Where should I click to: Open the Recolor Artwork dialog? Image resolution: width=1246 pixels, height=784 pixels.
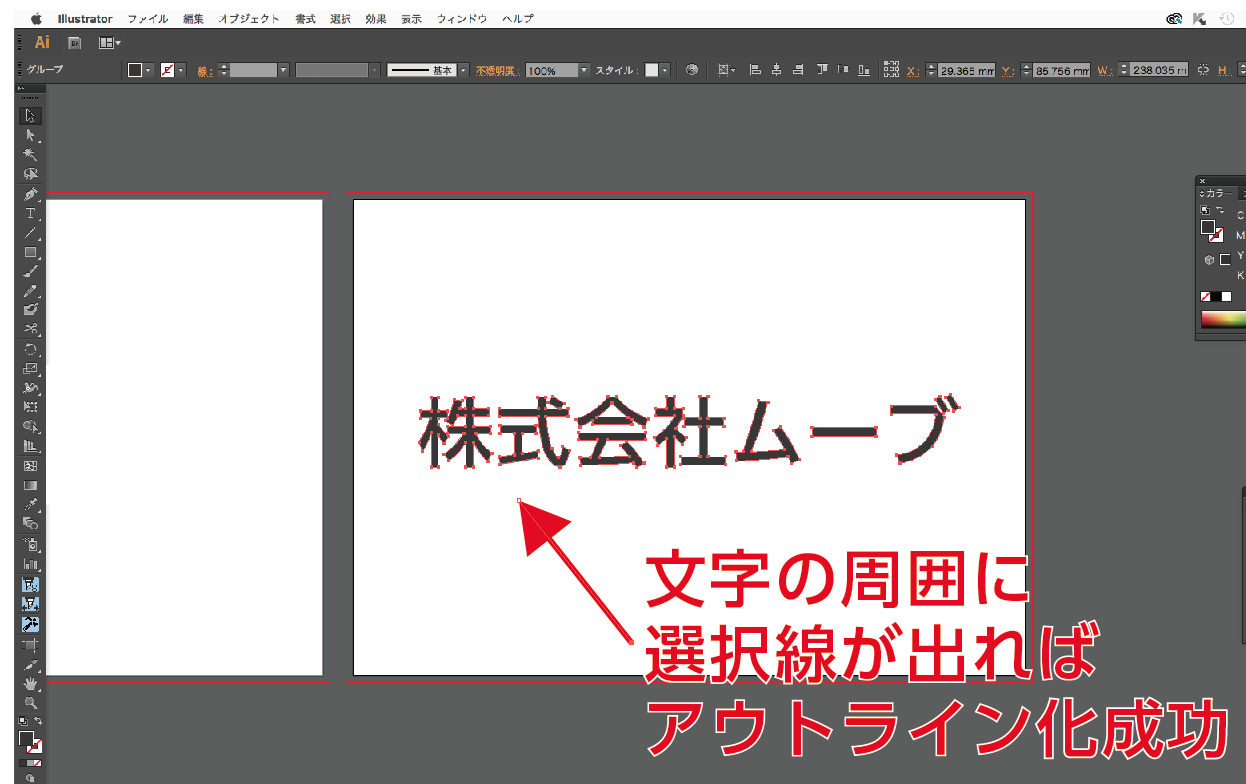691,70
